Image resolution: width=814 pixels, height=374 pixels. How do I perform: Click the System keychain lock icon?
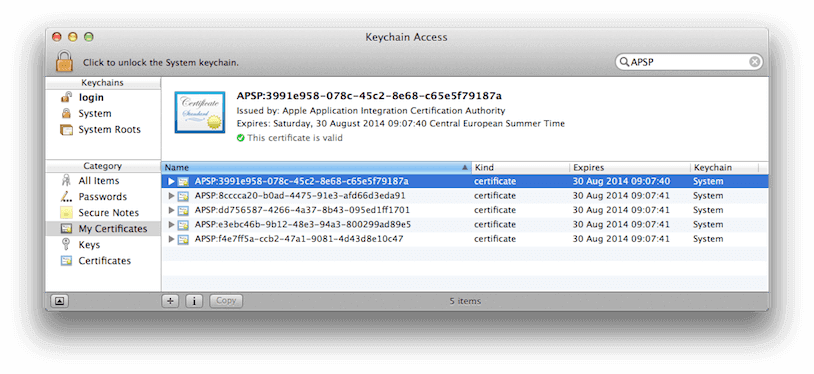point(66,113)
